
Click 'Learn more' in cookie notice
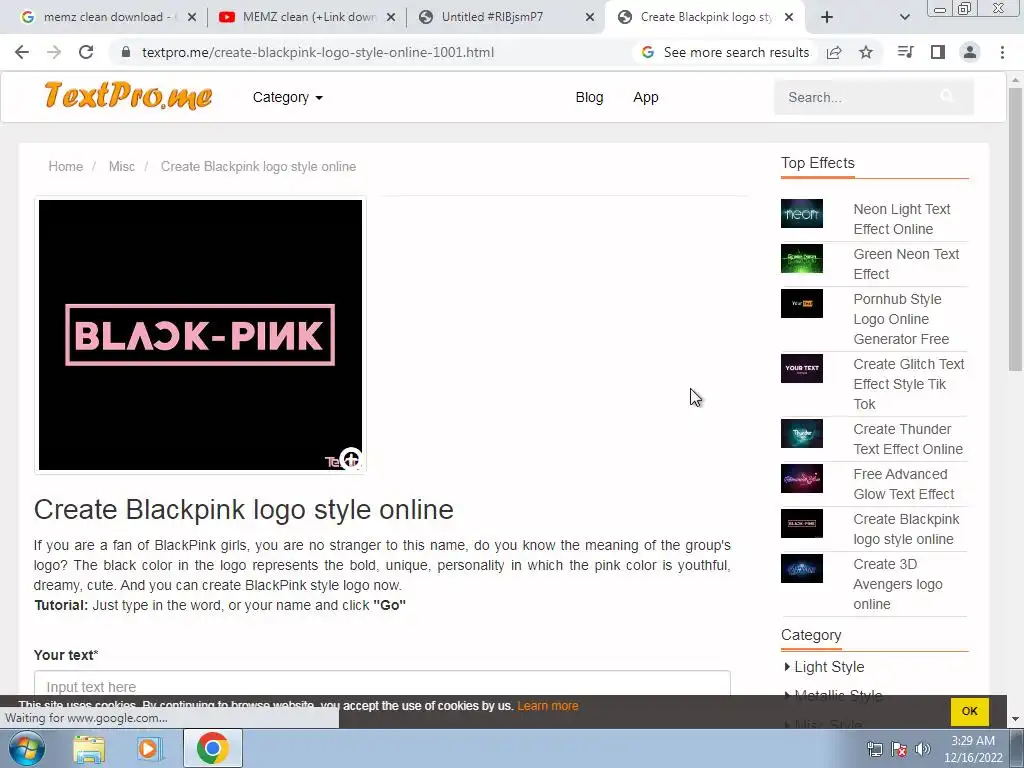pos(547,706)
